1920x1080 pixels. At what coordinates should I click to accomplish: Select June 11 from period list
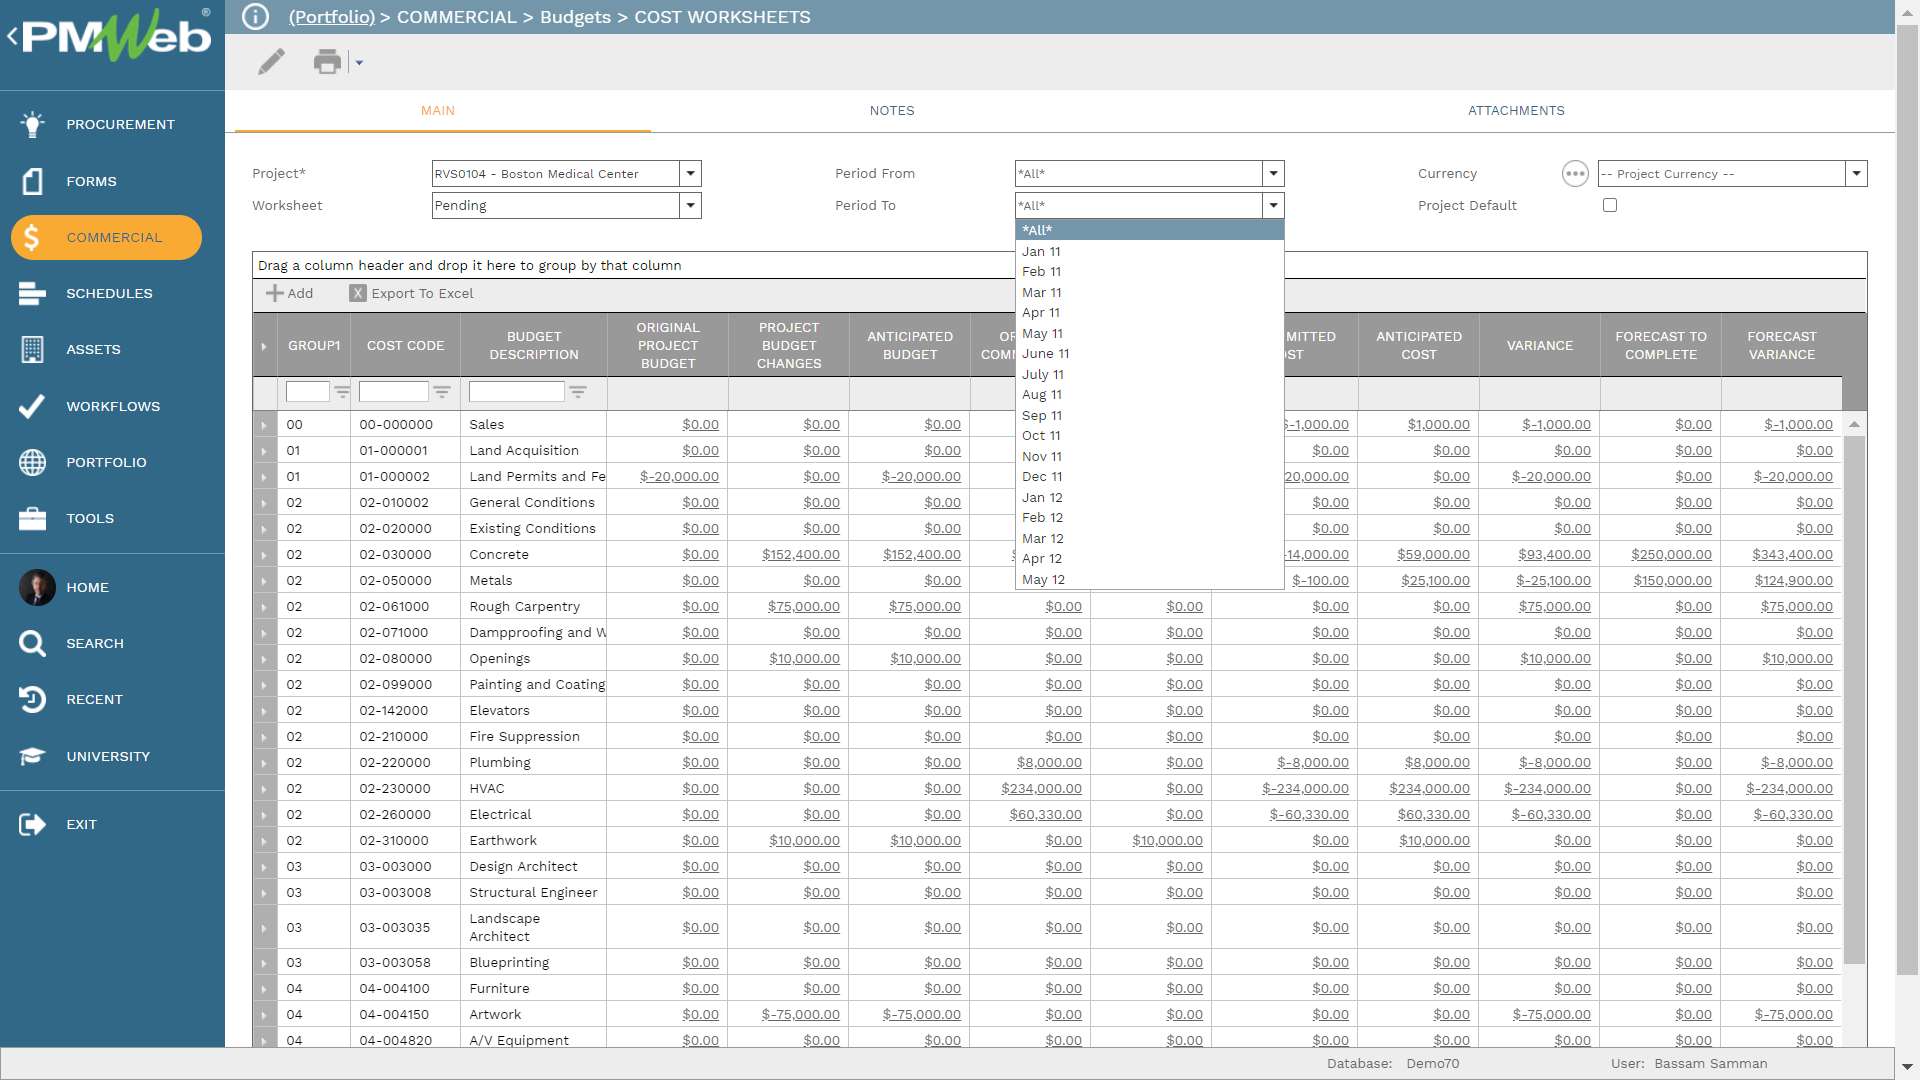pos(1149,354)
